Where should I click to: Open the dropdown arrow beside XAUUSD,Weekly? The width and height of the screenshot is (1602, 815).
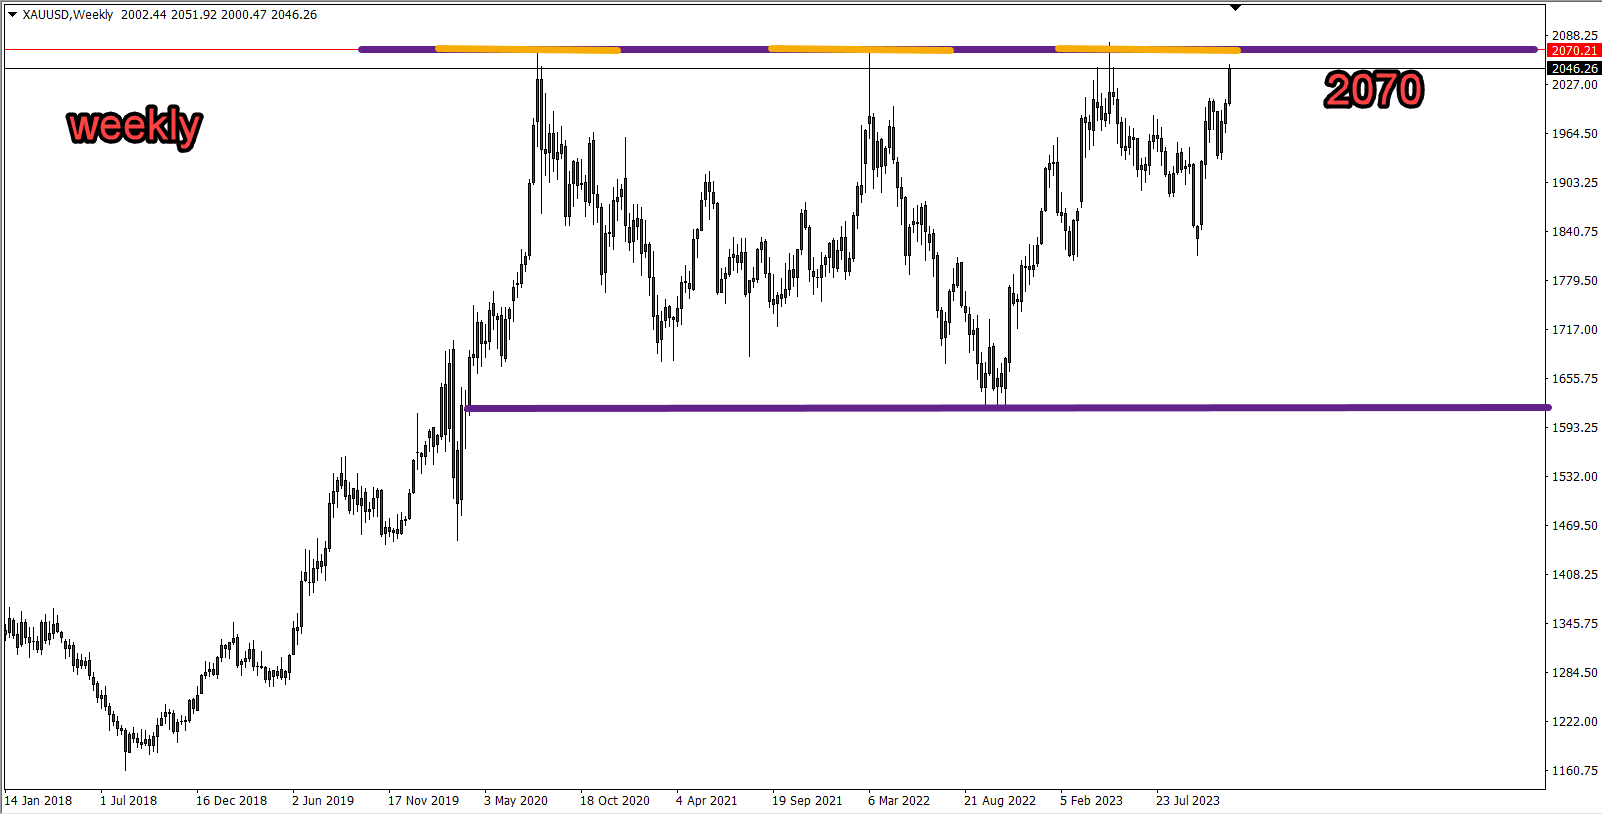click(x=12, y=15)
